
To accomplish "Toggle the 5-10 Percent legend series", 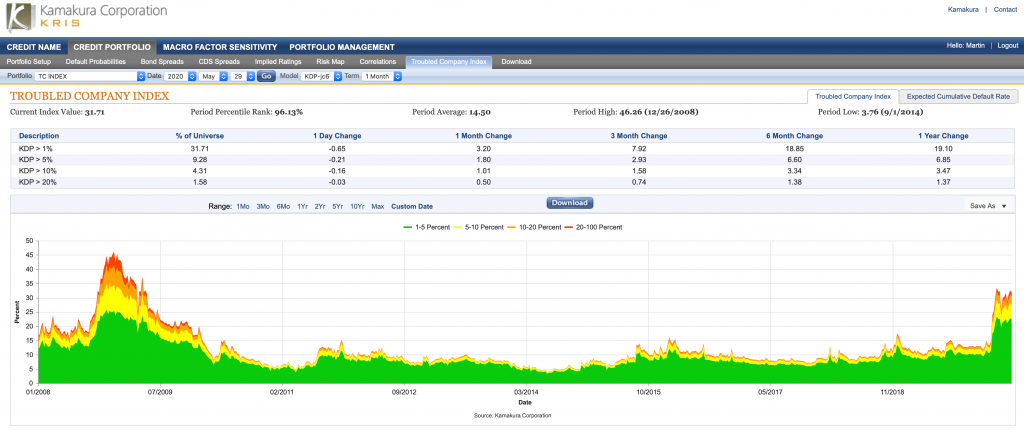I will (x=479, y=227).
